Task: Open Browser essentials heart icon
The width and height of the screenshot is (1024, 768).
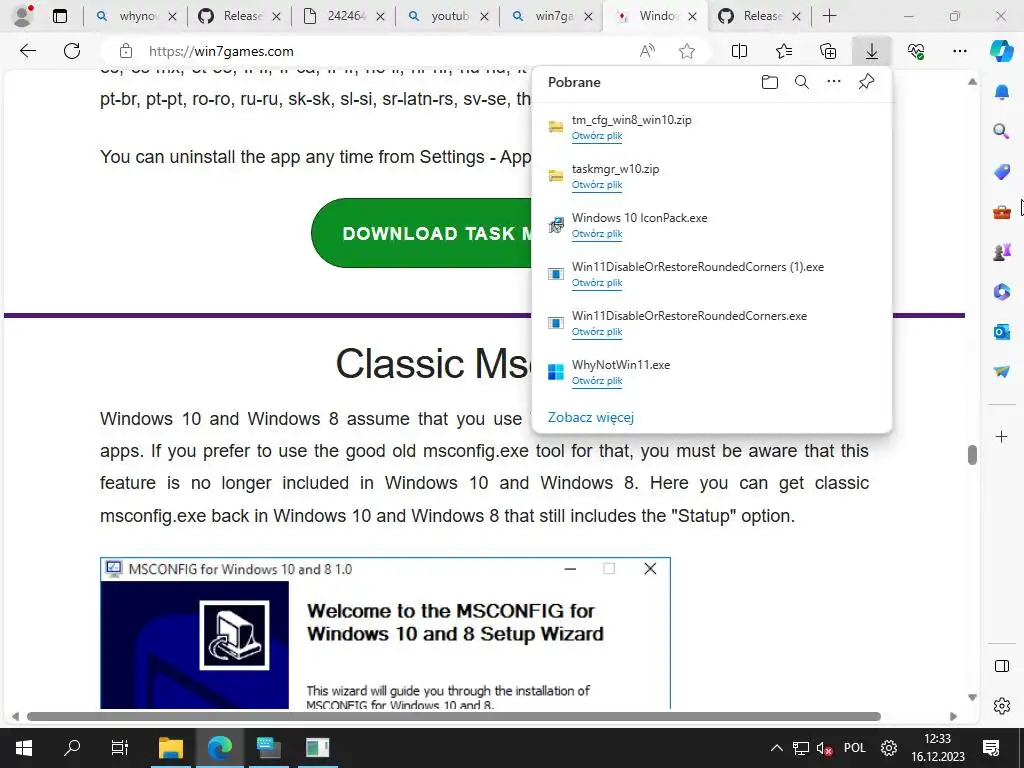Action: click(916, 51)
